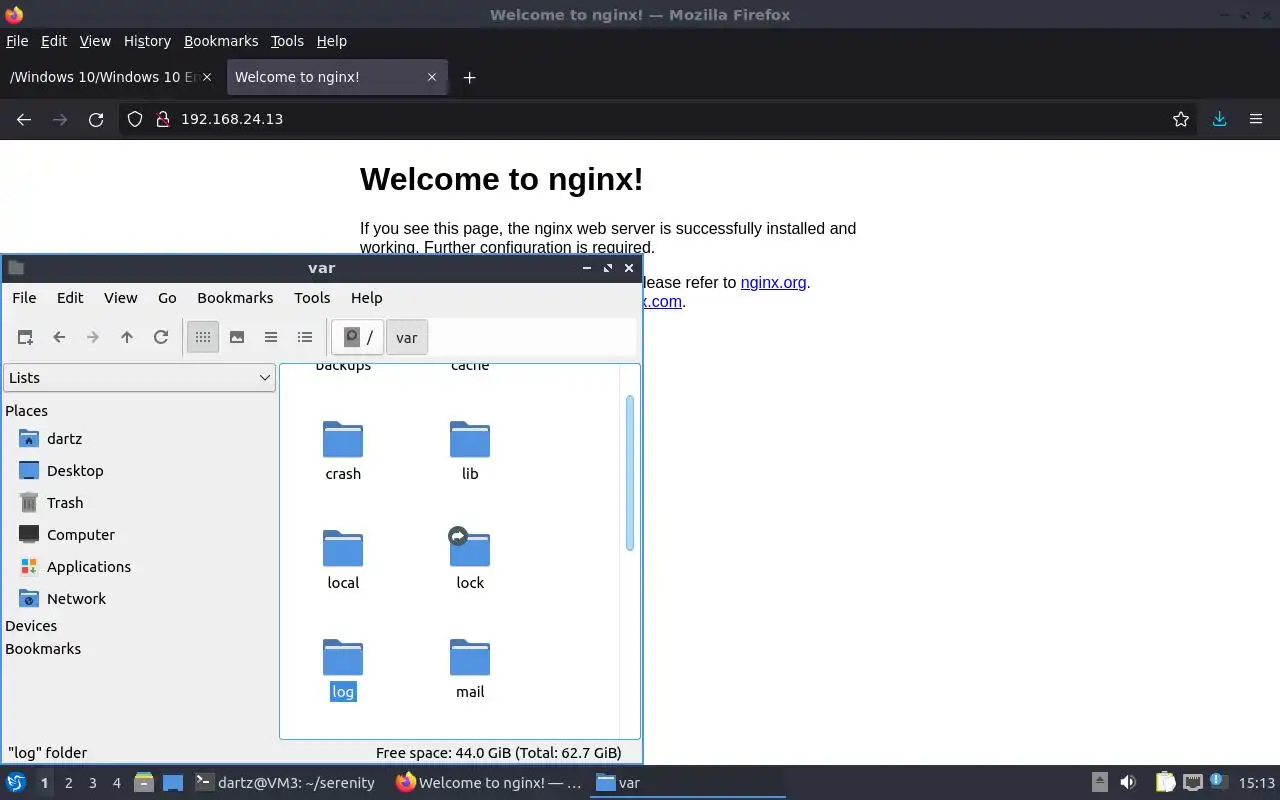Image resolution: width=1280 pixels, height=800 pixels.
Task: Switch file manager to detailed list view
Action: 305,337
